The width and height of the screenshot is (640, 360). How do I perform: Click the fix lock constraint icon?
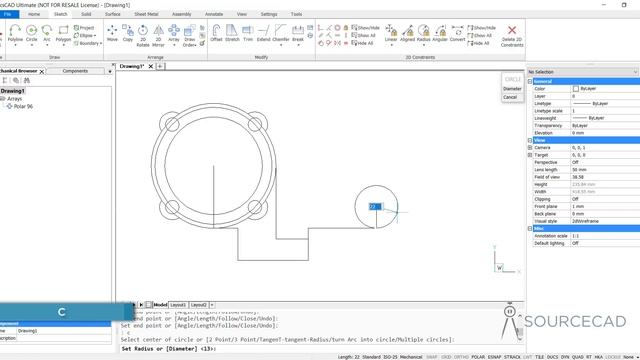tap(346, 28)
